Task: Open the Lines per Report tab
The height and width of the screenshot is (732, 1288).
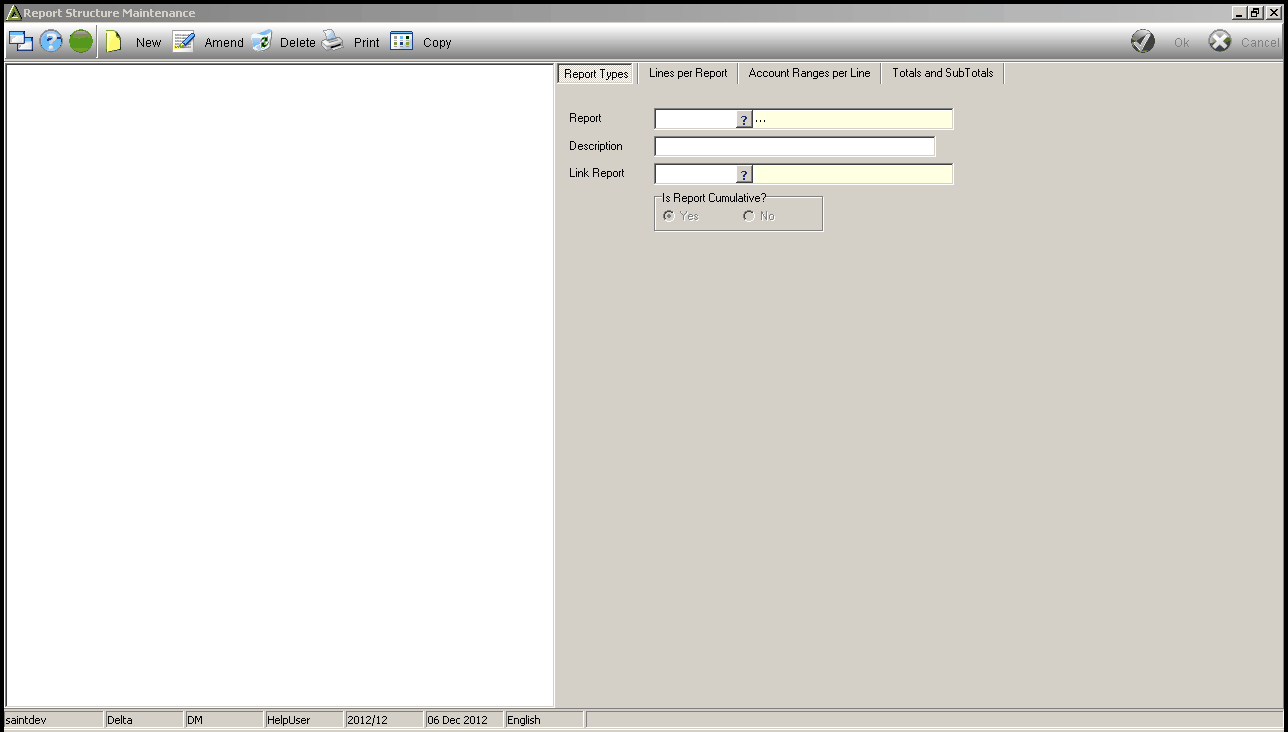Action: (688, 74)
